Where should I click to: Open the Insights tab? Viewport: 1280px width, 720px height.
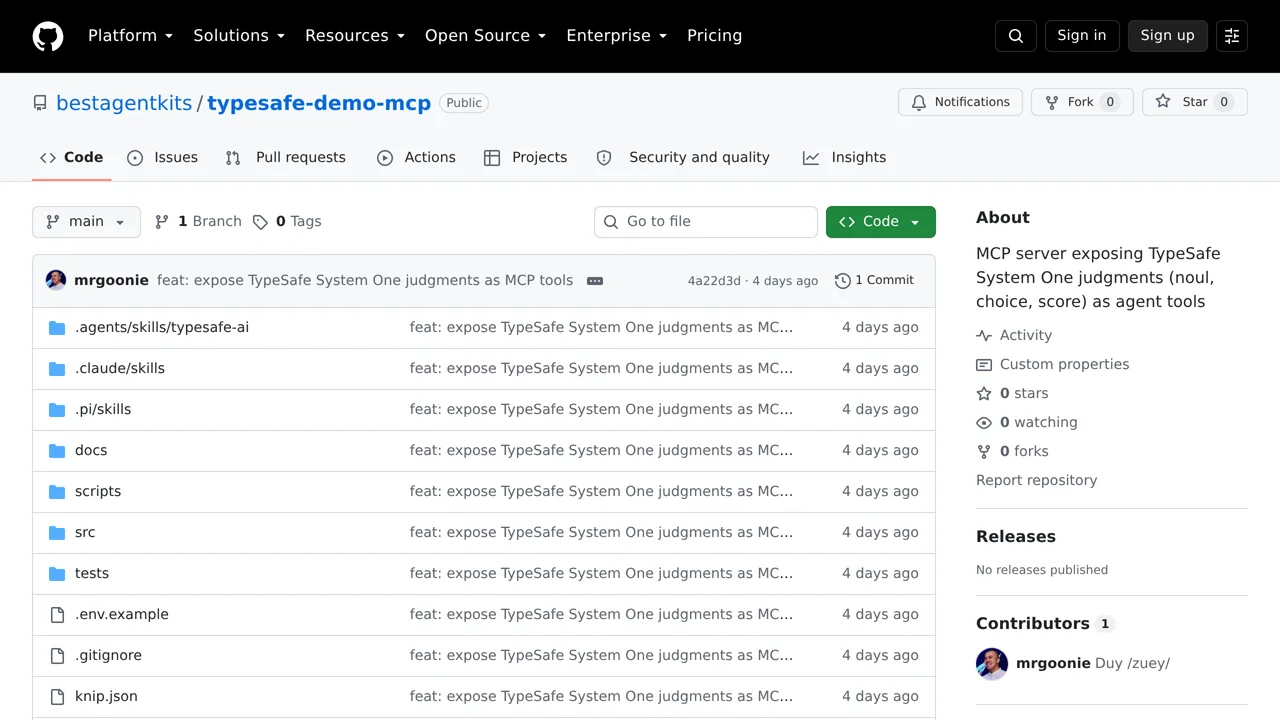point(844,158)
